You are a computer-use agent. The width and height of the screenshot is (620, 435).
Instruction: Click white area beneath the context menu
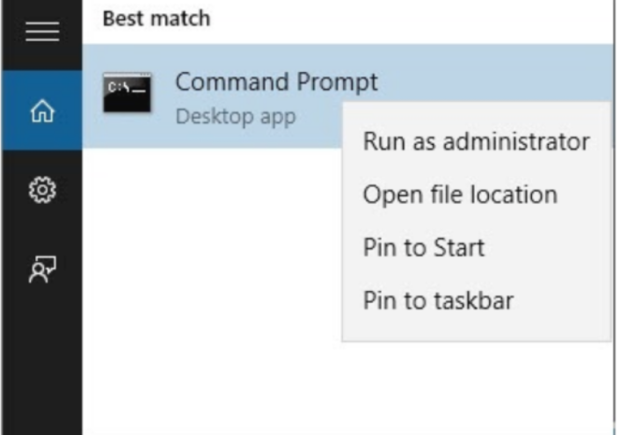[476, 388]
